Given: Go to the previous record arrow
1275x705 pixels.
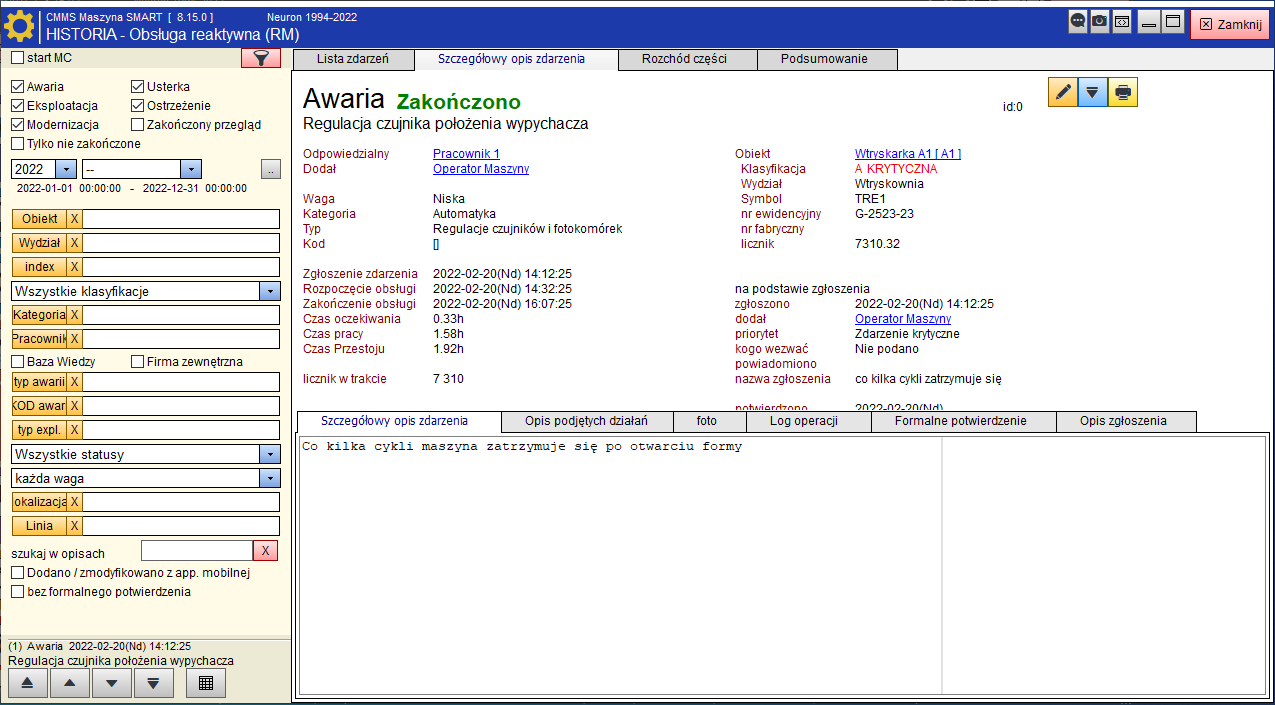Looking at the screenshot, I should pos(70,683).
